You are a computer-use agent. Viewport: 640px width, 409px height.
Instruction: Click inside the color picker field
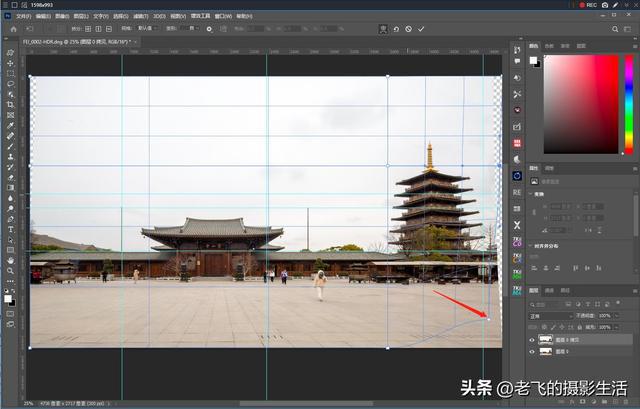pos(581,104)
